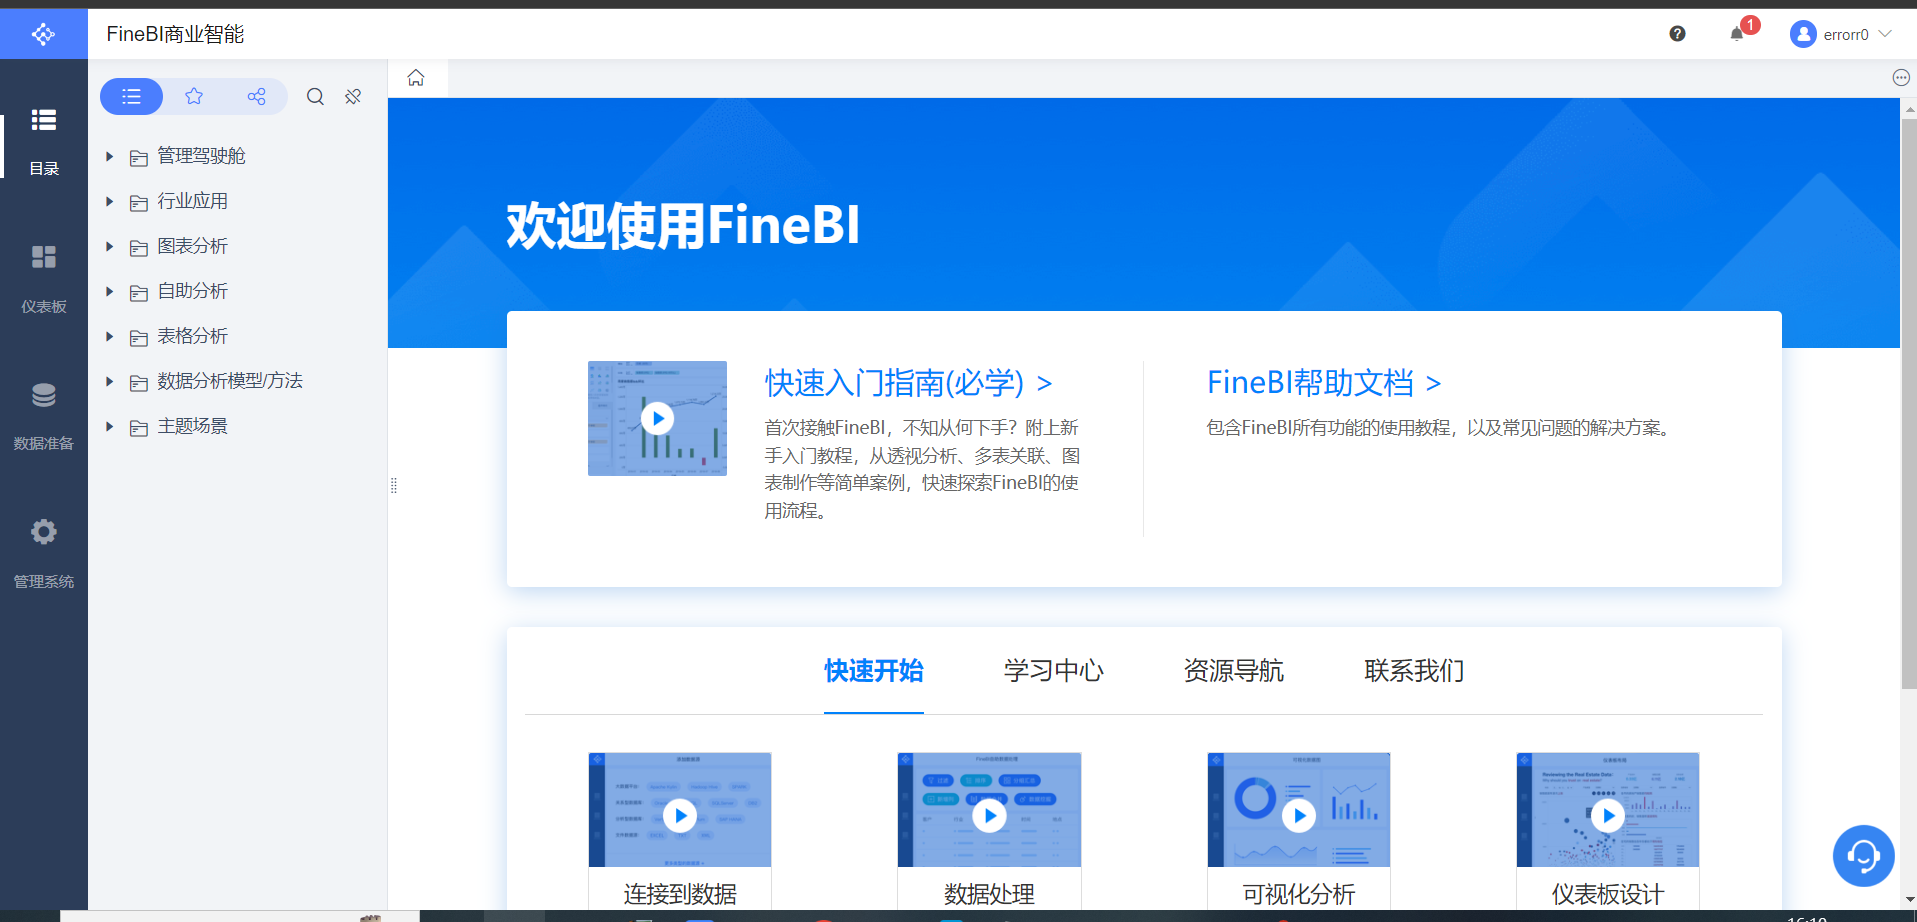Screen dimensions: 1917x922
Task: Click the 连接到数据 card title
Action: pos(680,894)
